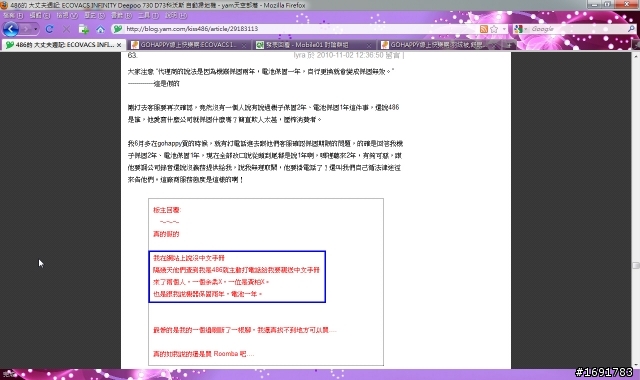The height and width of the screenshot is (380, 640).
Task: Switch to the fourth GOHAPPY tab
Action: click(x=438, y=45)
